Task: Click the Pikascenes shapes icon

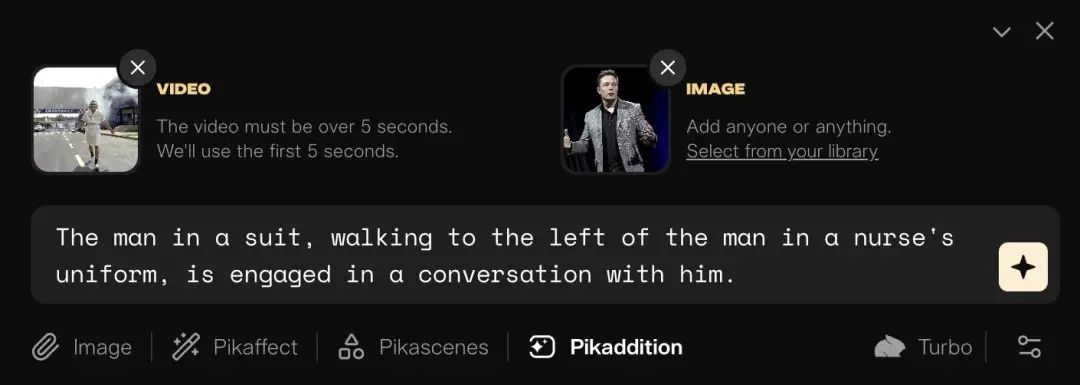Action: (351, 346)
